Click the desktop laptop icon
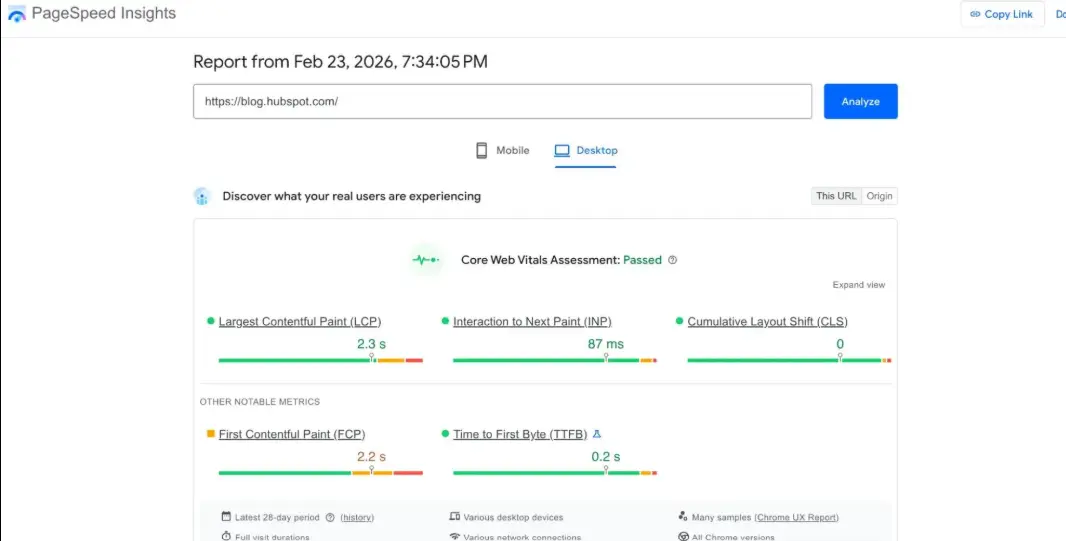Image resolution: width=1066 pixels, height=541 pixels. coord(562,150)
